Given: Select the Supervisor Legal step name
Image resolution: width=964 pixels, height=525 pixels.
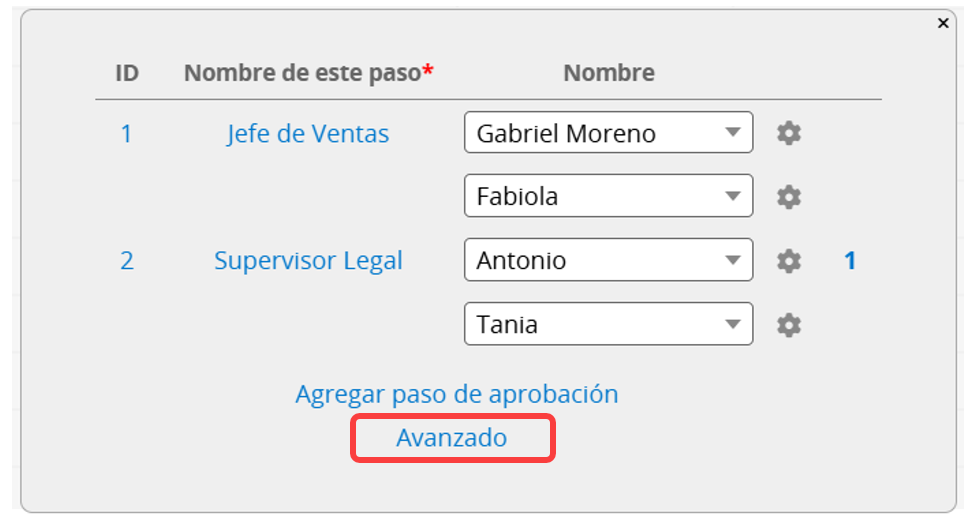Looking at the screenshot, I should point(308,261).
